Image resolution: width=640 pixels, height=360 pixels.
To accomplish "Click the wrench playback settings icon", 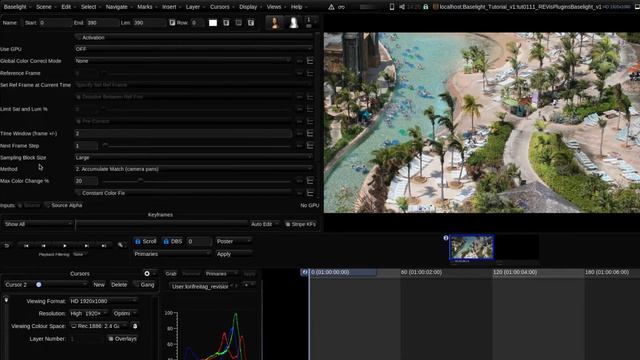I will pyautogui.click(x=121, y=245).
